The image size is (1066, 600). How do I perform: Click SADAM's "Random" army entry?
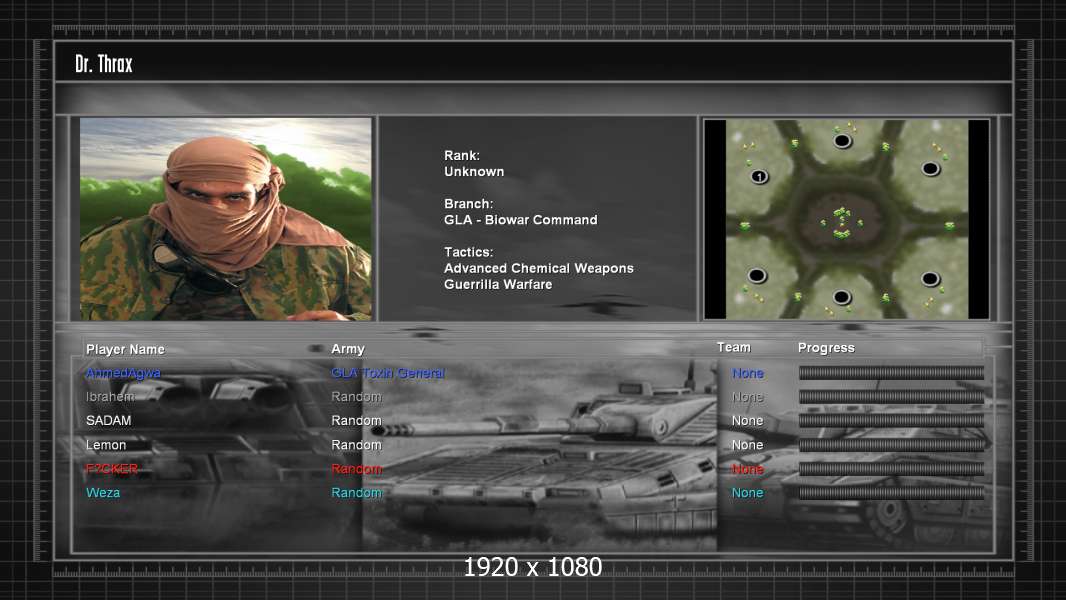click(x=356, y=421)
